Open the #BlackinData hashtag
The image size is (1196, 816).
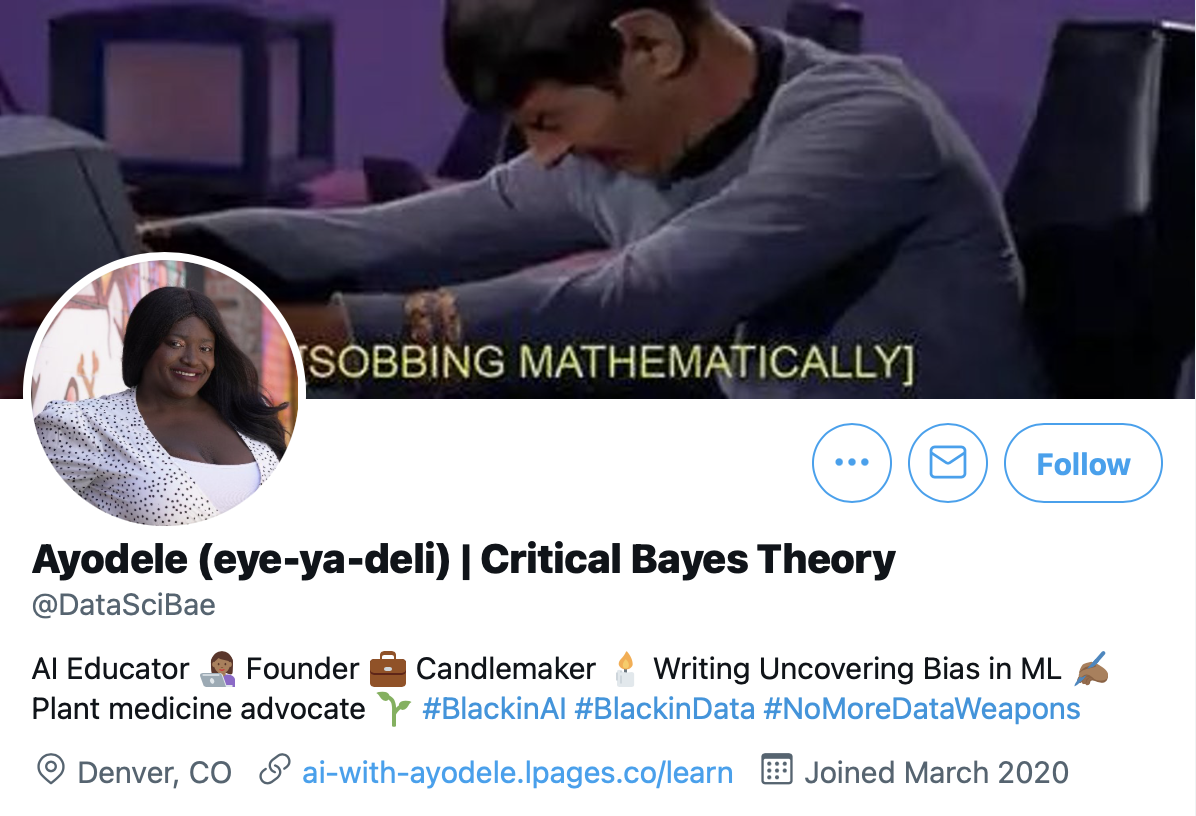[x=664, y=709]
